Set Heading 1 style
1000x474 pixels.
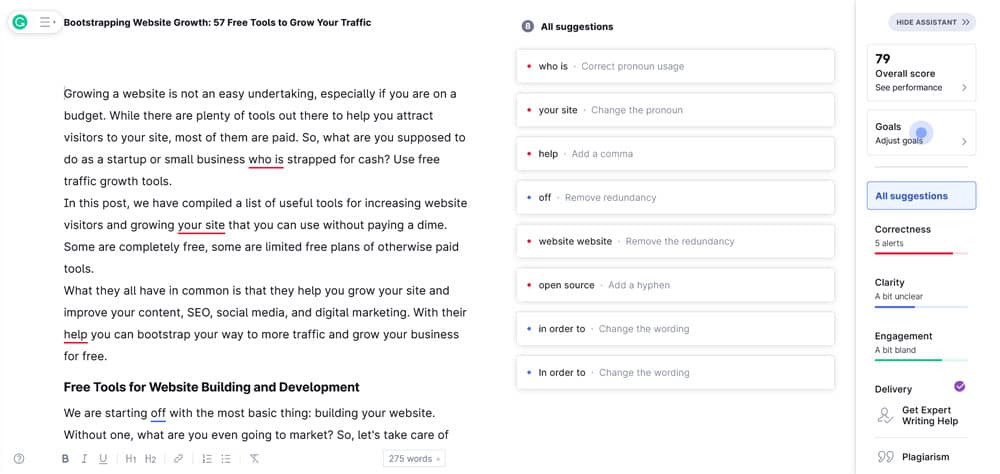[x=131, y=459]
